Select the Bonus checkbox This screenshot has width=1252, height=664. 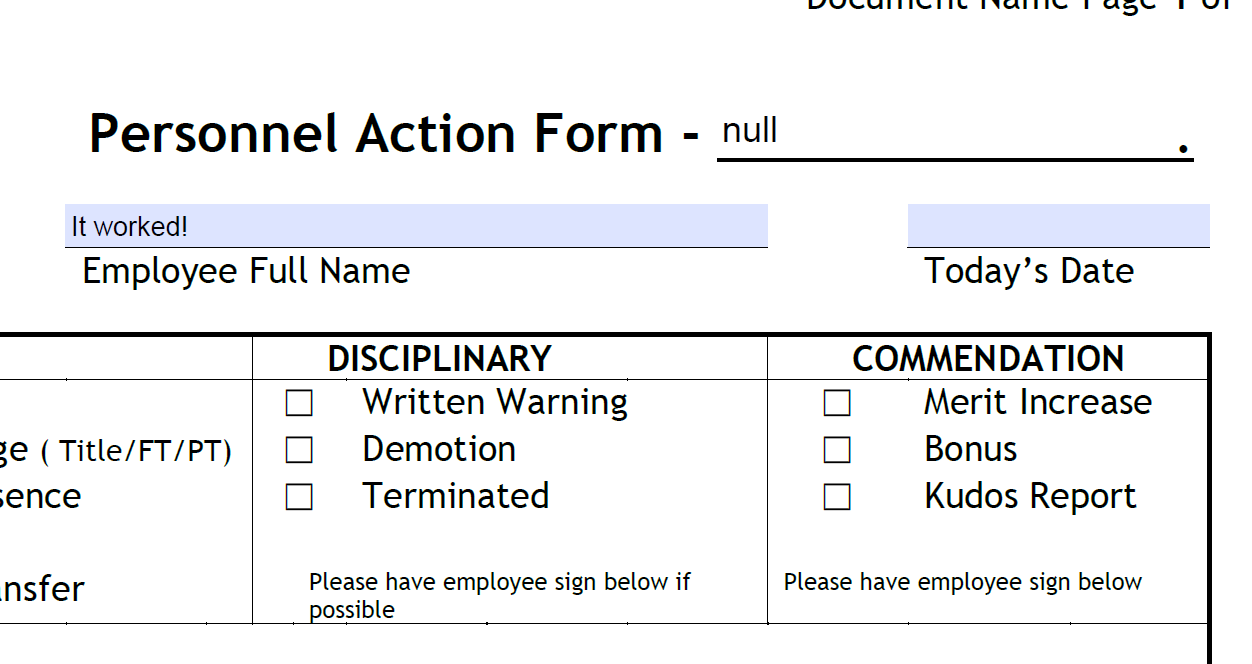pyautogui.click(x=837, y=451)
